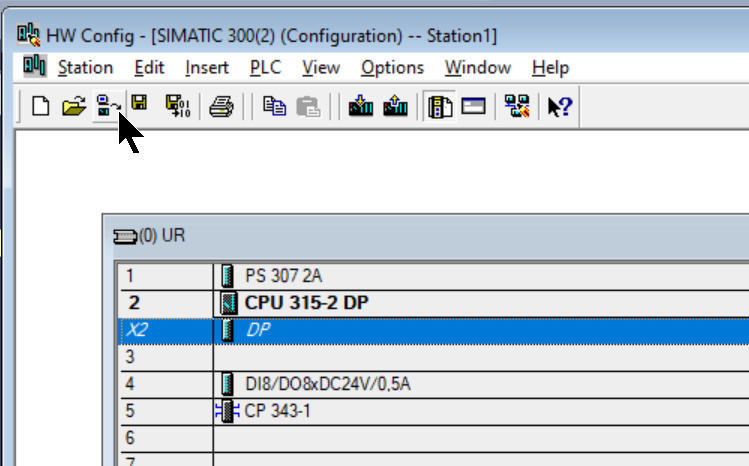Open the Insert menu
This screenshot has height=466, width=749.
207,67
